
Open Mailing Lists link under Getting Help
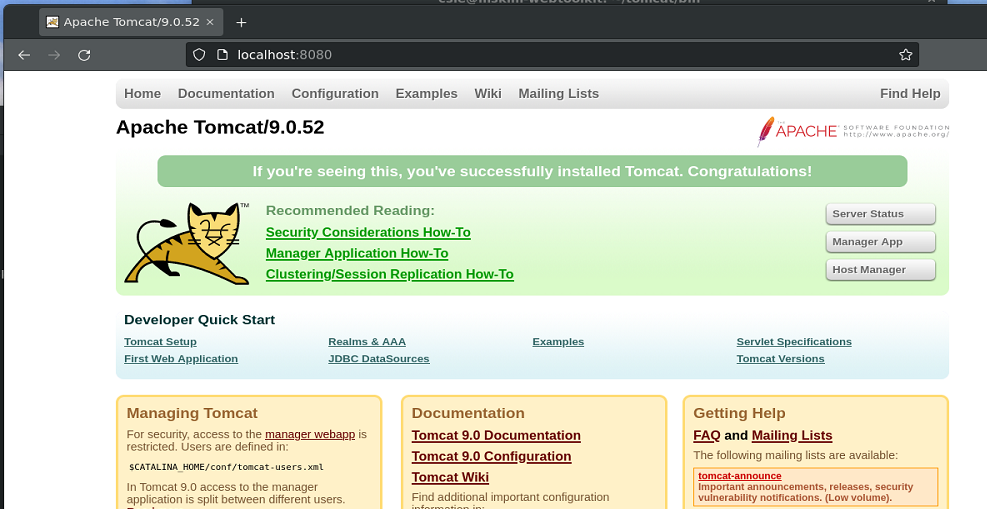coord(792,435)
